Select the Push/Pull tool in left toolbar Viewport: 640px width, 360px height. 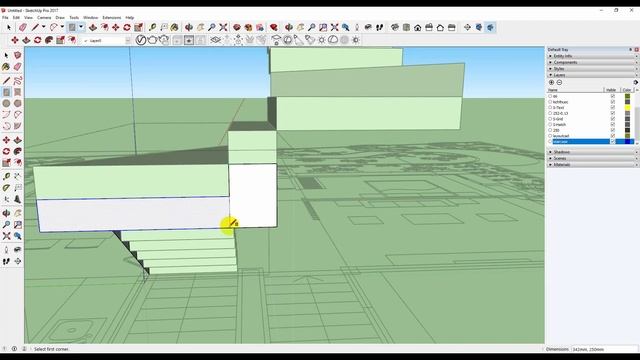18,140
